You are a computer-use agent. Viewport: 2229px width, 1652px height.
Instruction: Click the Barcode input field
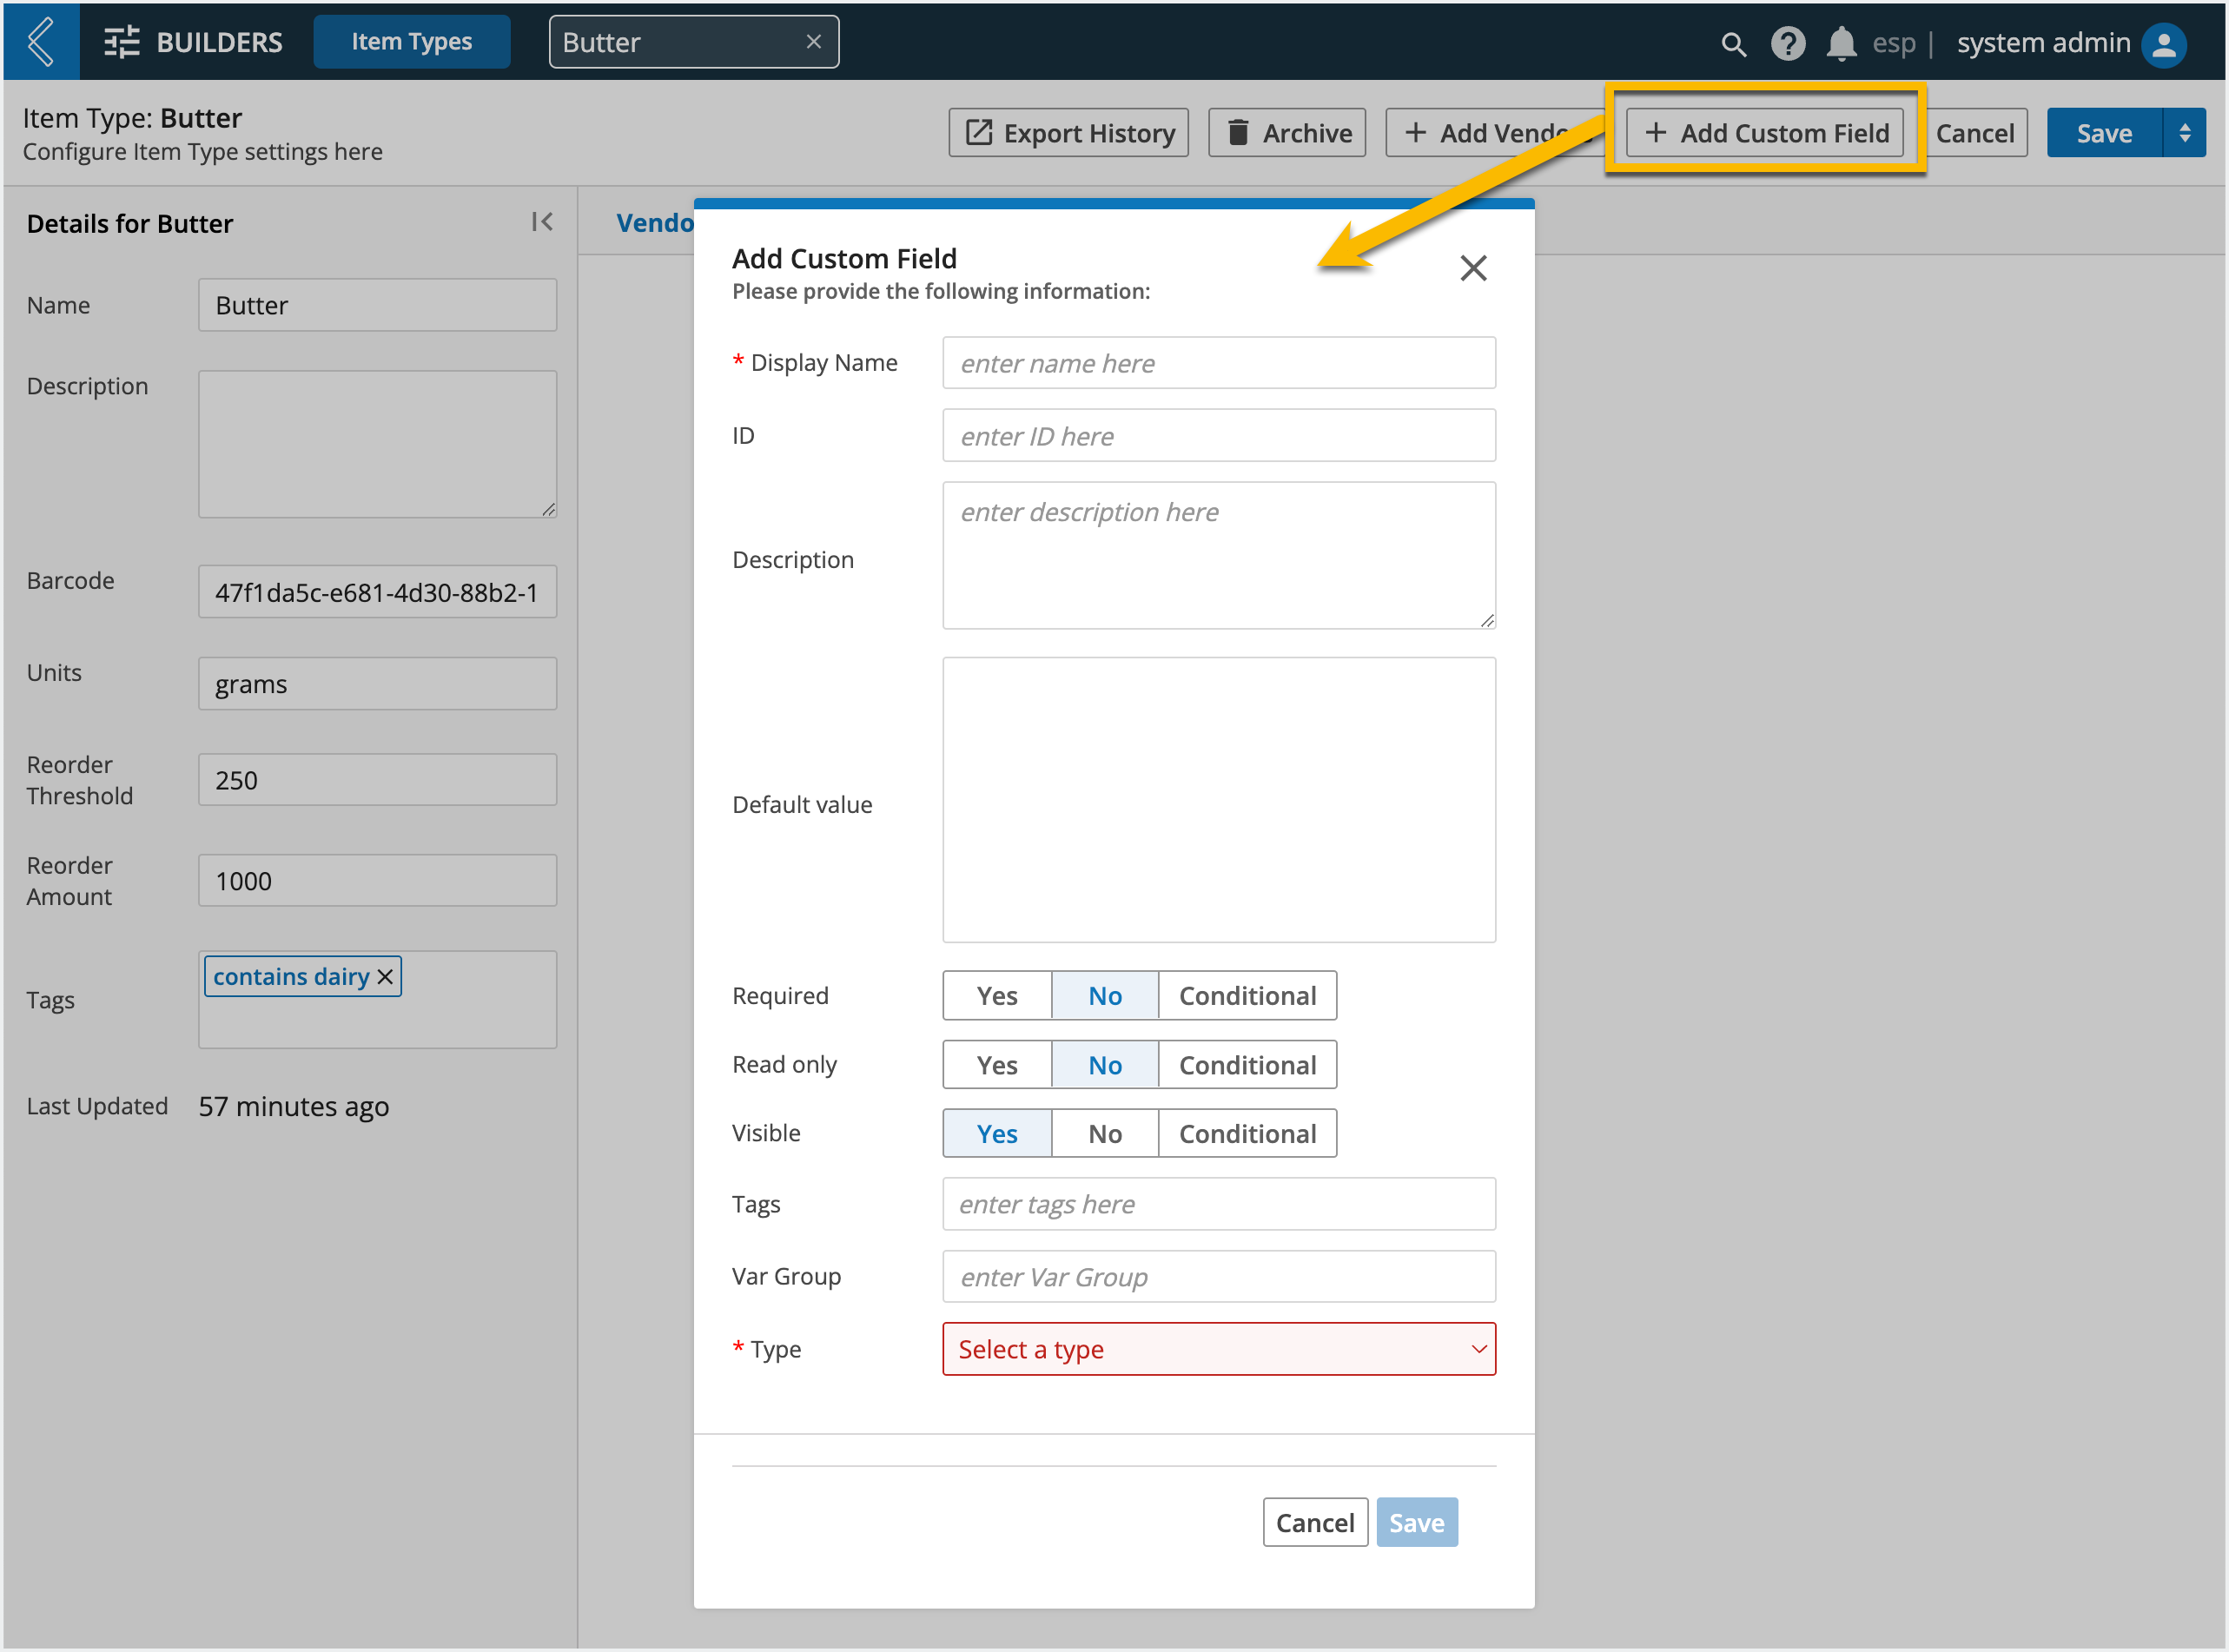click(377, 592)
